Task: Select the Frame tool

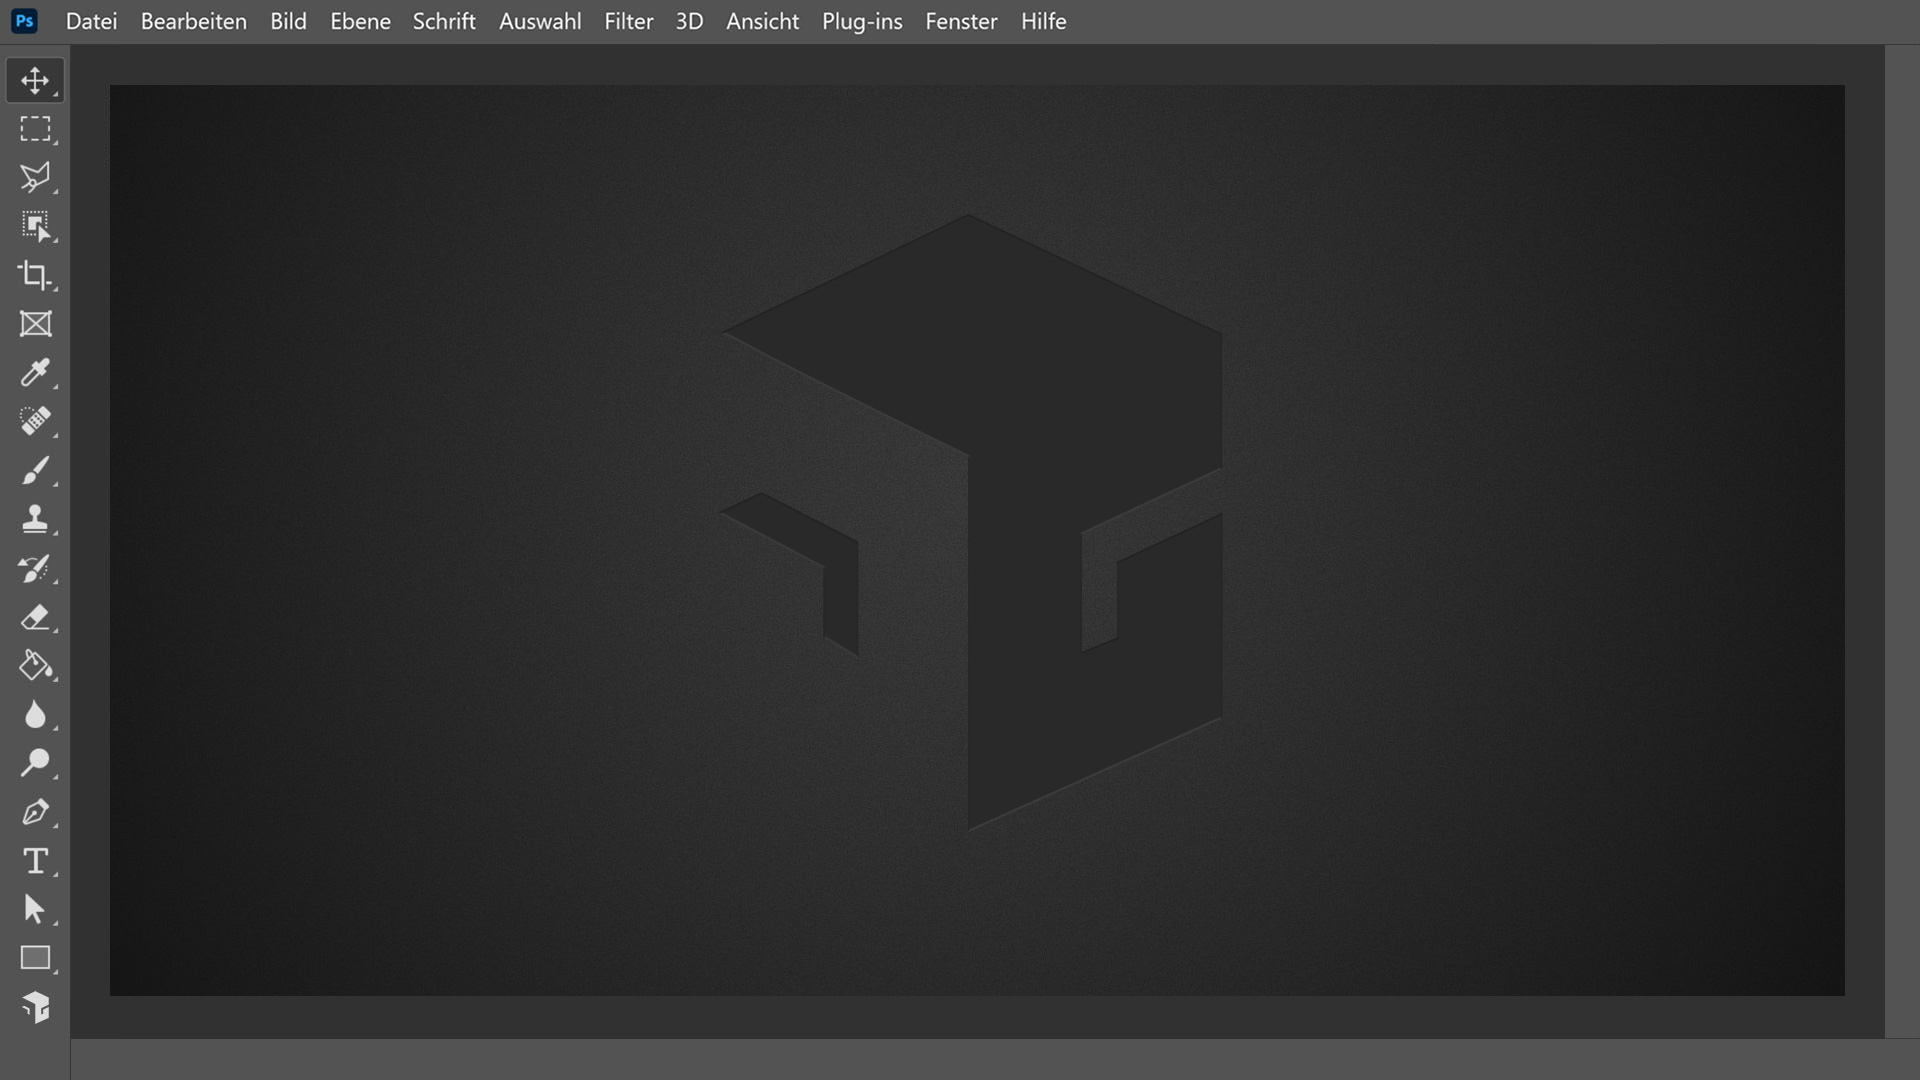Action: pos(35,324)
